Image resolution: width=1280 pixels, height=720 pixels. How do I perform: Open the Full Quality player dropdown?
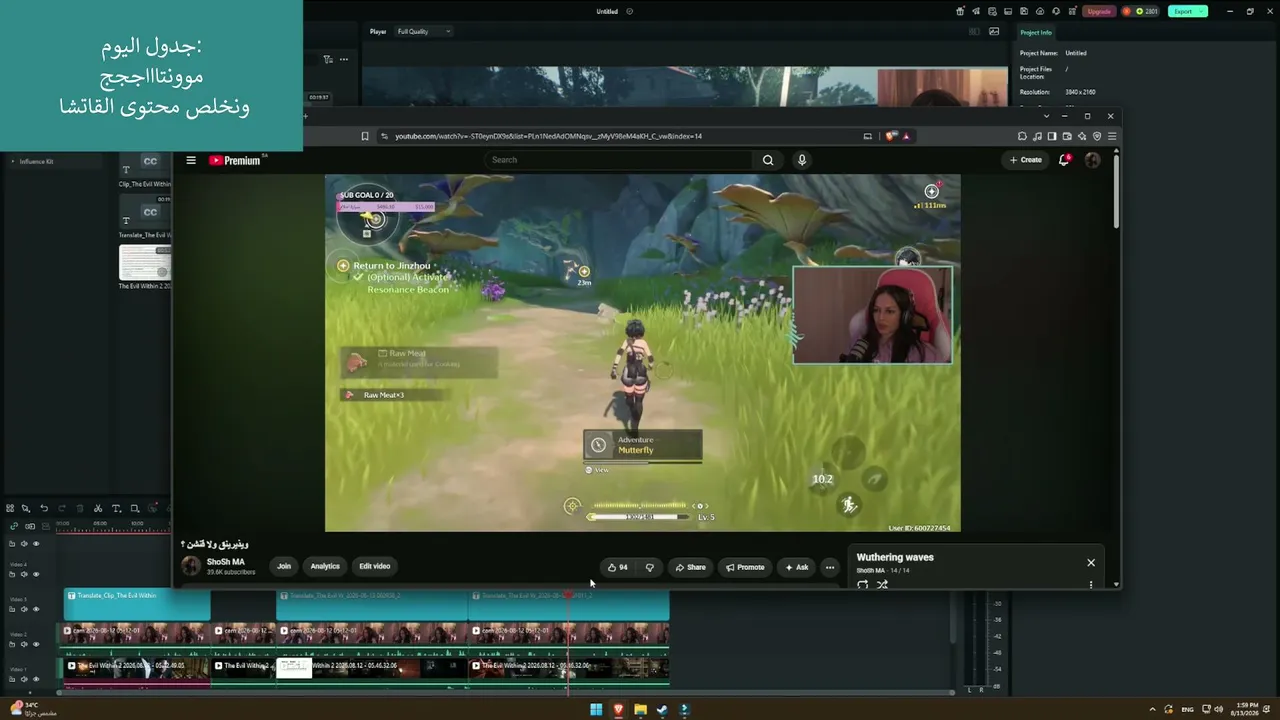point(424,31)
